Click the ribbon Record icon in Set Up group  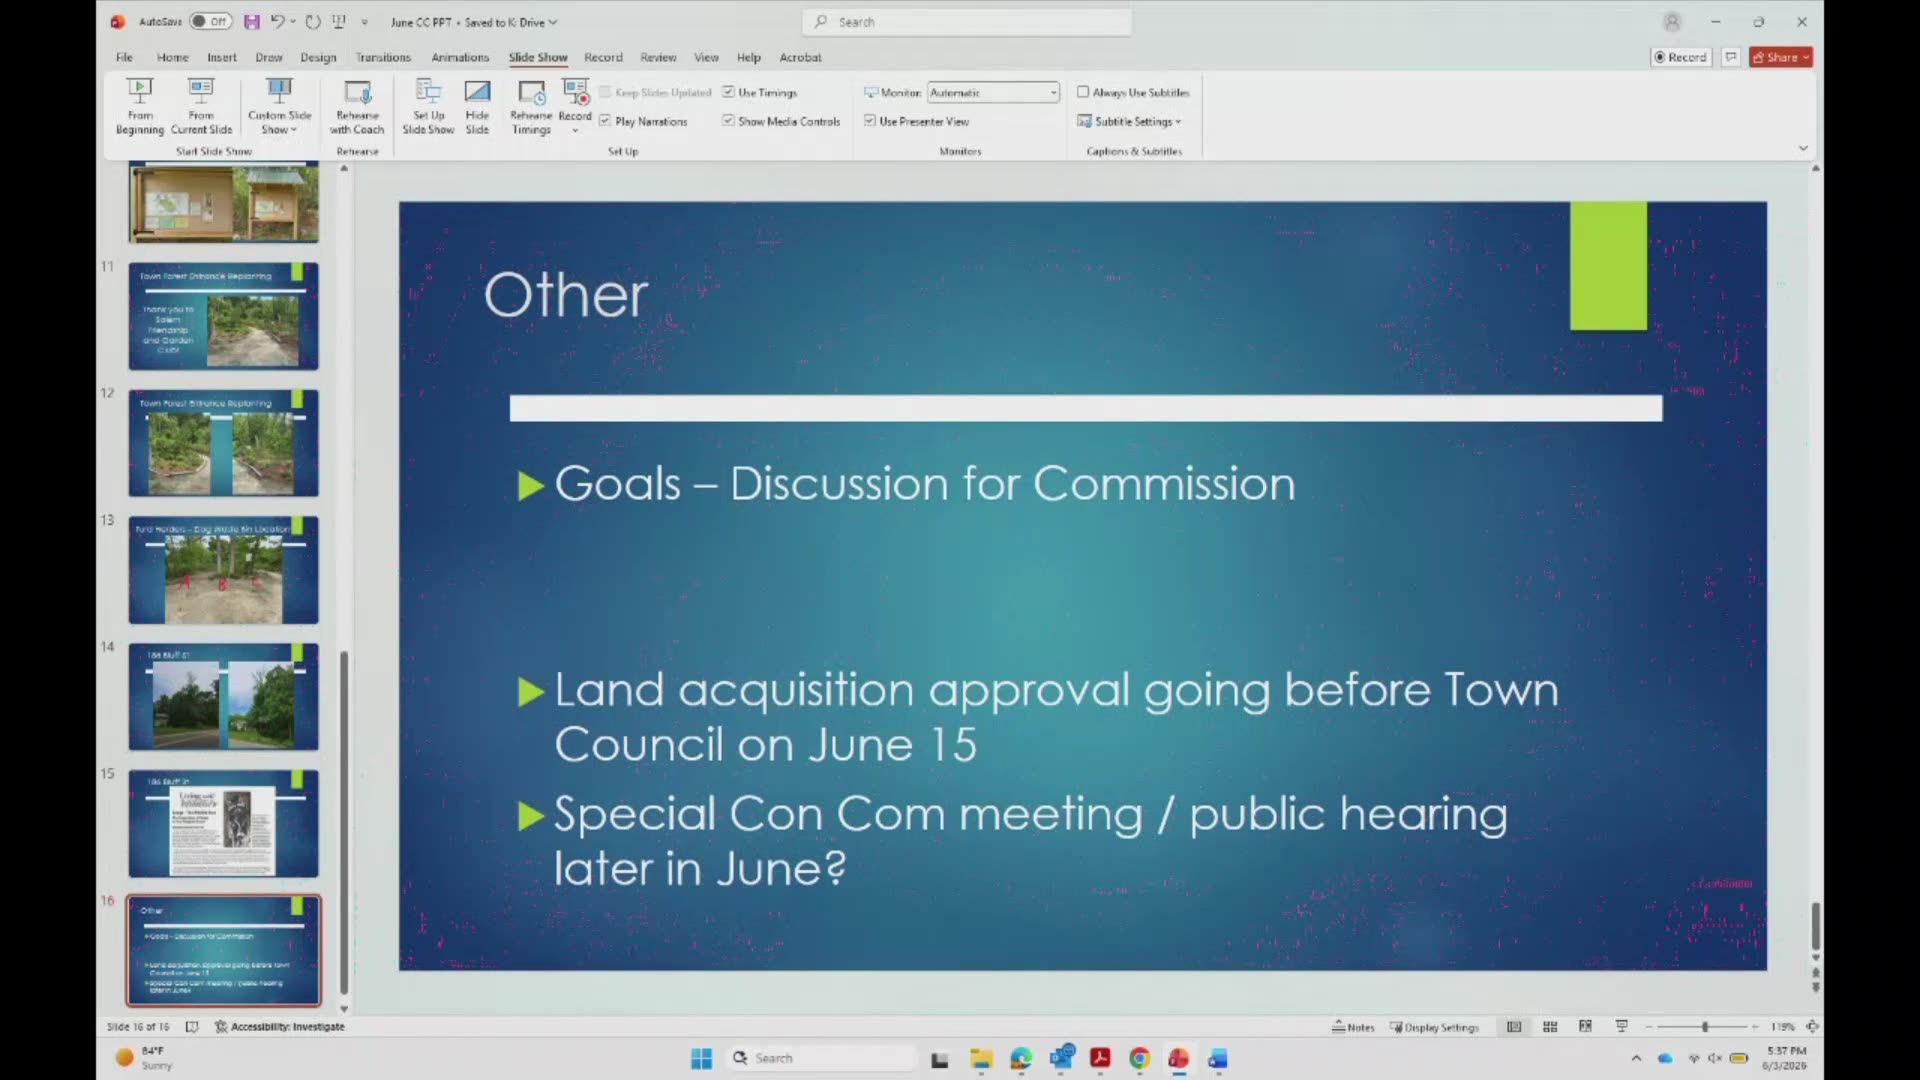point(575,93)
